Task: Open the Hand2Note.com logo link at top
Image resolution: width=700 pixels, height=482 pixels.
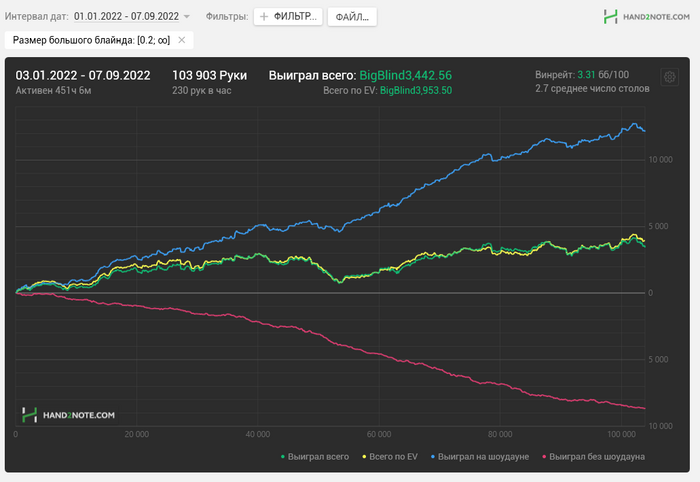Action: pos(646,17)
